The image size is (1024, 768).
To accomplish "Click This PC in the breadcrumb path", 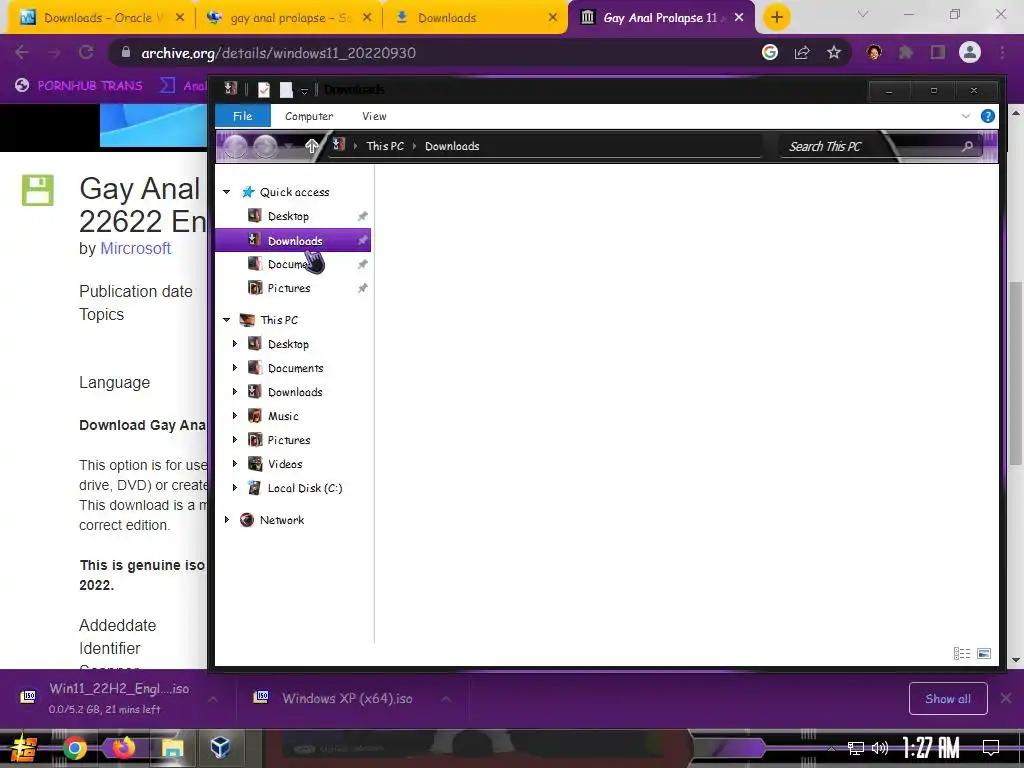I will pyautogui.click(x=385, y=146).
